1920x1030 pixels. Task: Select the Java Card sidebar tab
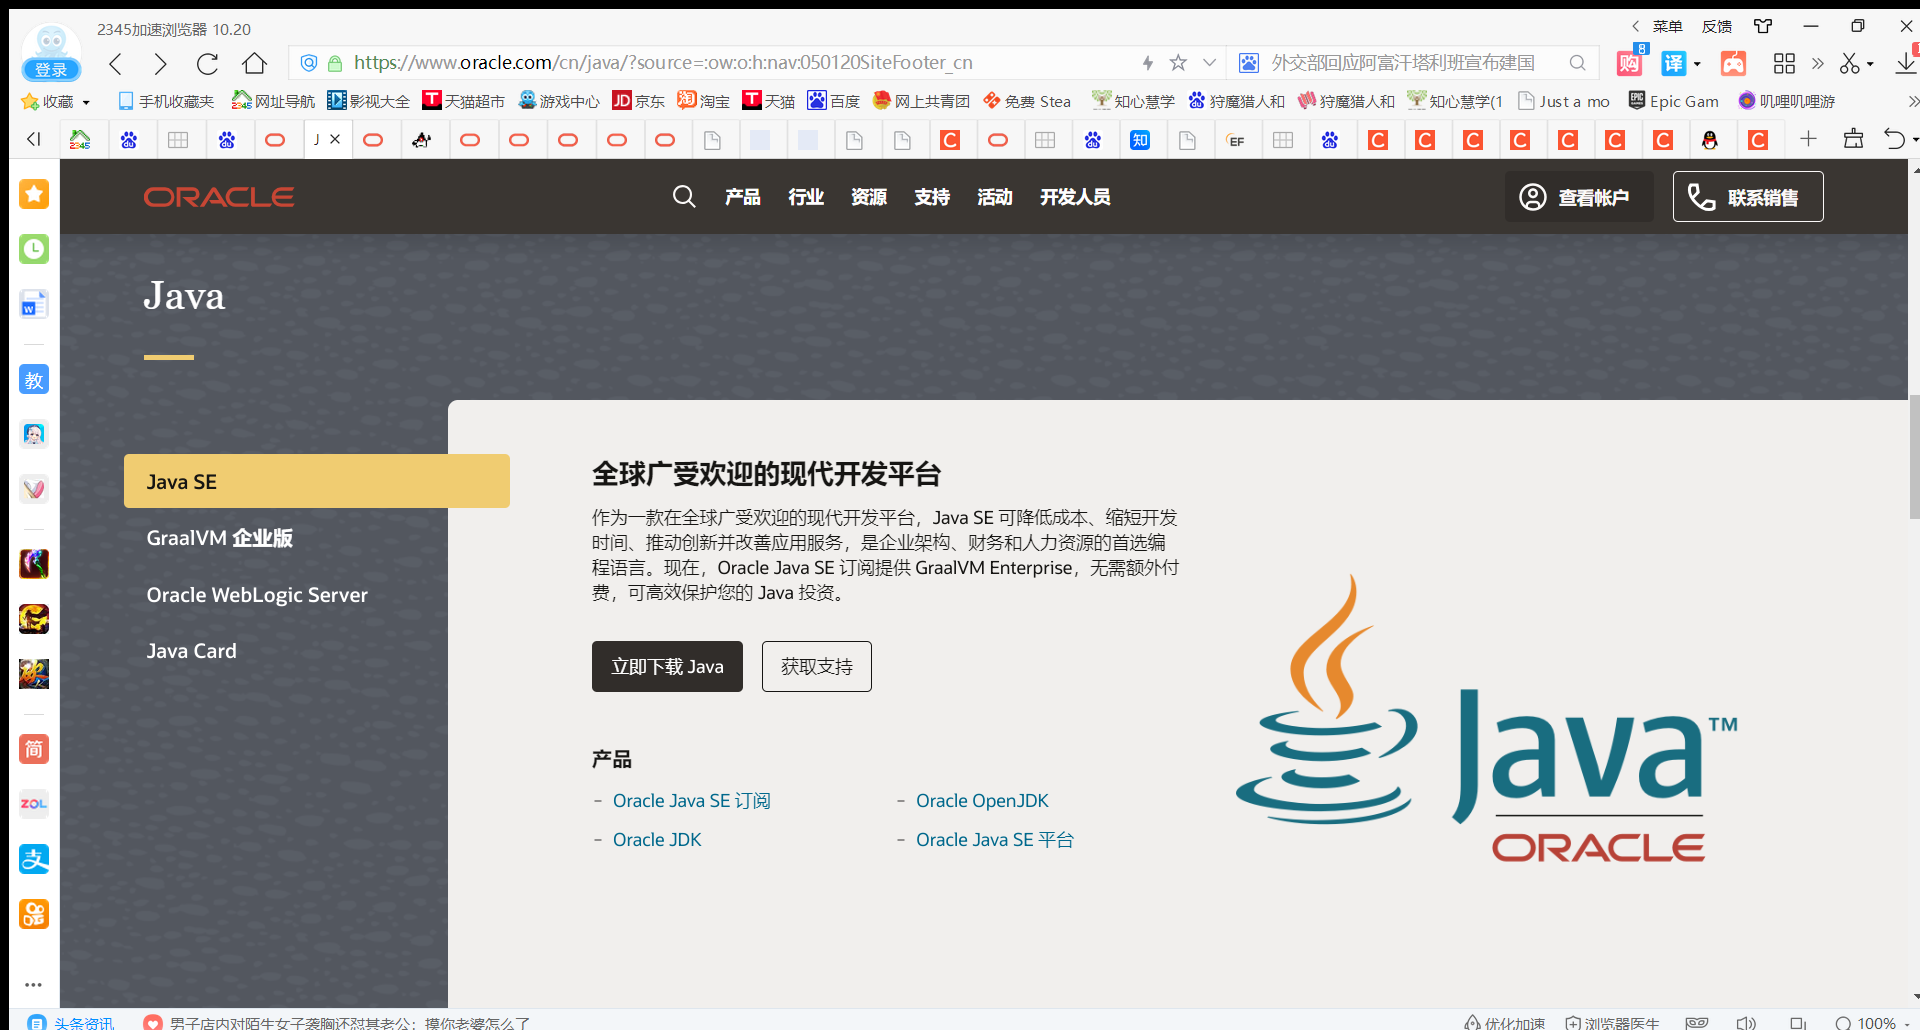(192, 651)
